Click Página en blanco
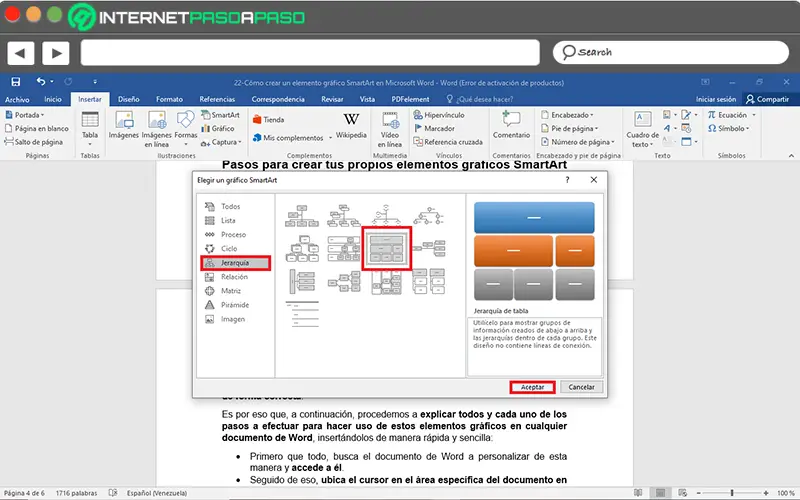The image size is (800, 500). (x=37, y=129)
